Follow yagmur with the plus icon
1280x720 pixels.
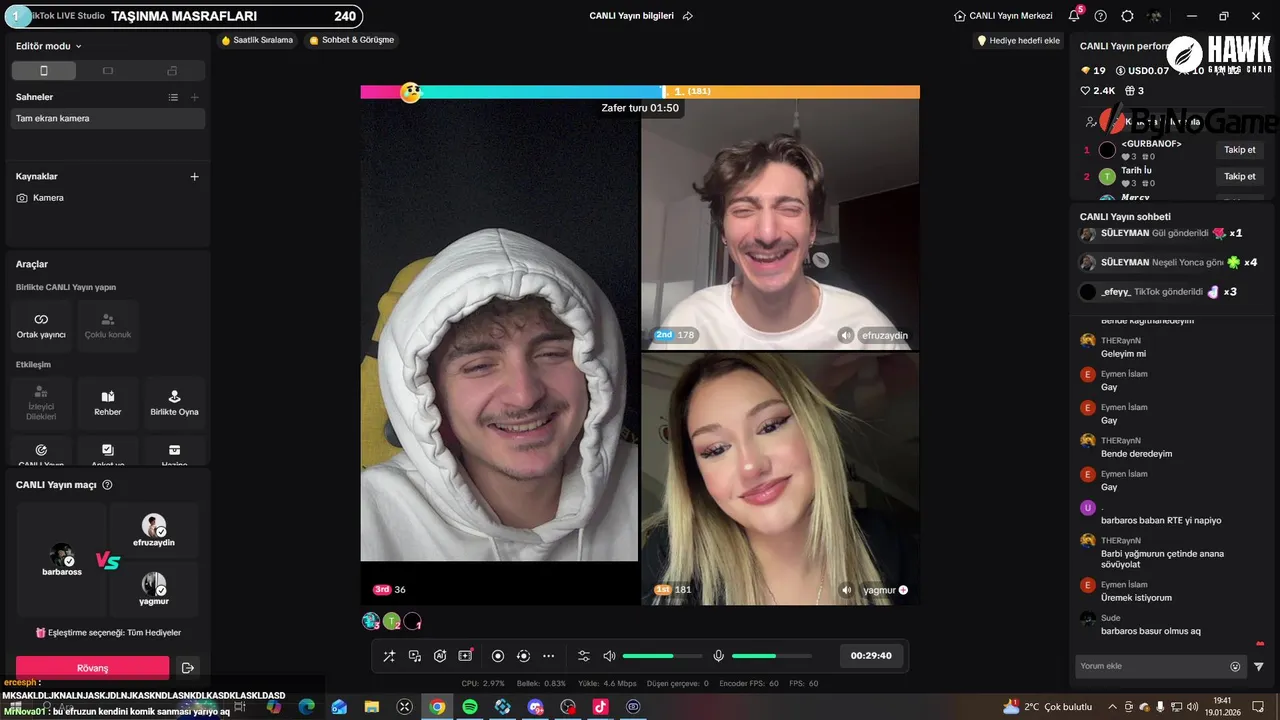(903, 590)
